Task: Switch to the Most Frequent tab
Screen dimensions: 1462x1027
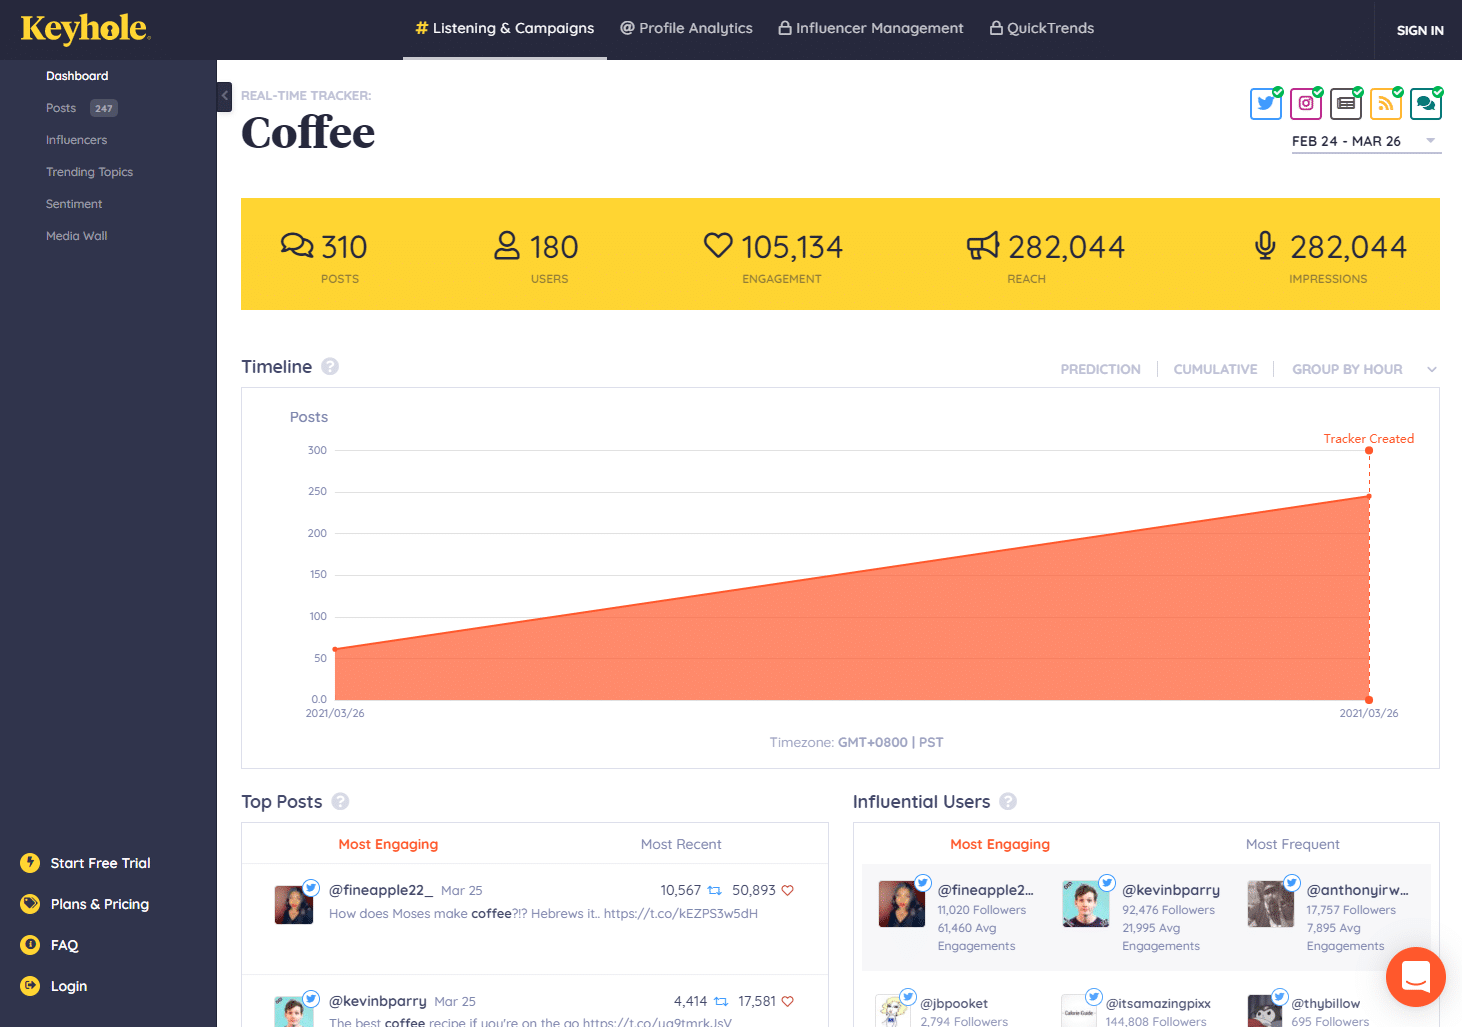Action: 1292,844
